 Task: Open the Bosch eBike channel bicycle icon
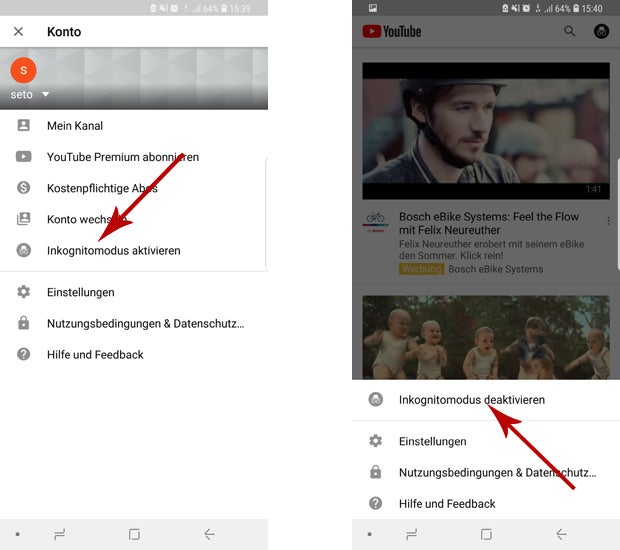(375, 221)
